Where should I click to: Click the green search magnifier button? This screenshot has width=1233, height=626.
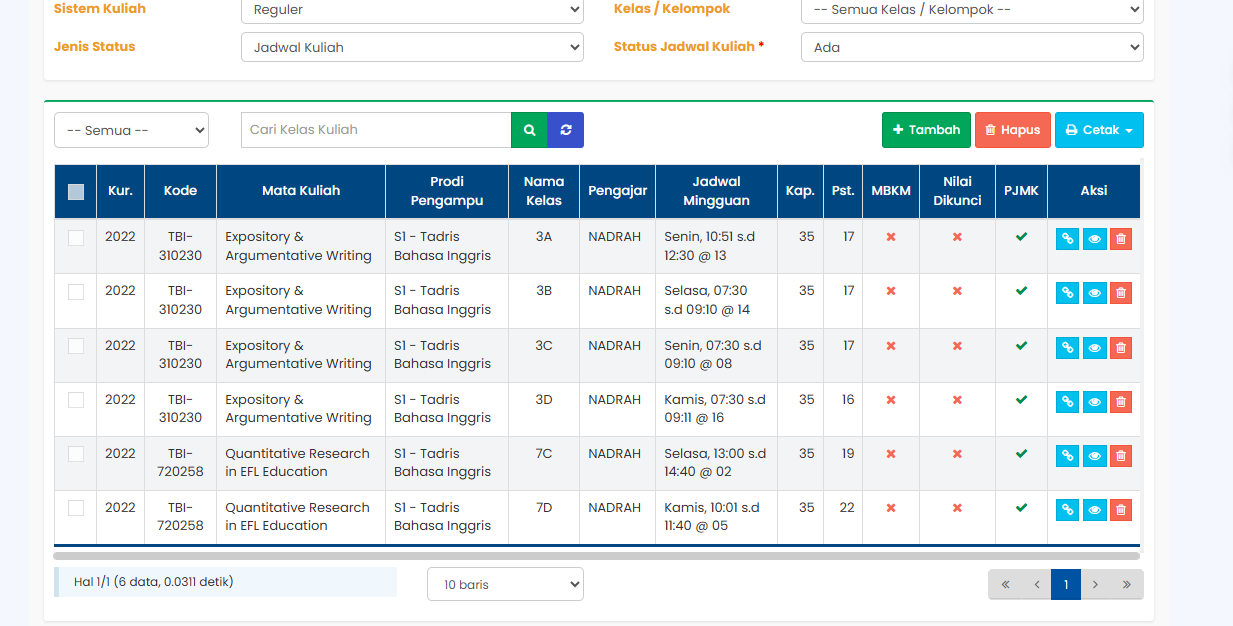pyautogui.click(x=529, y=130)
